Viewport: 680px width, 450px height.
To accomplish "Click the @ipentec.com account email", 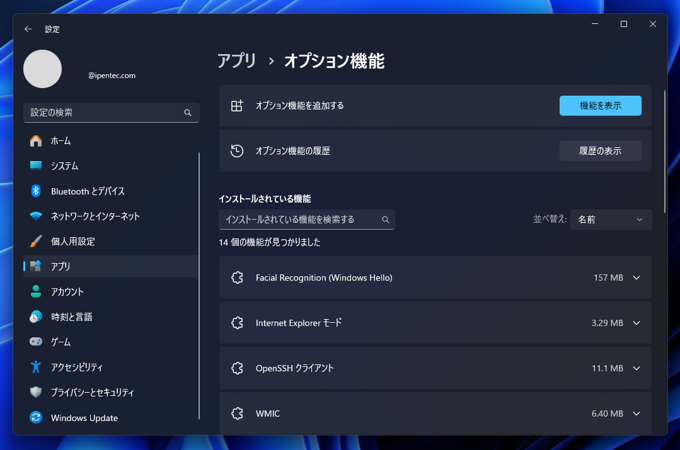I will tap(112, 75).
